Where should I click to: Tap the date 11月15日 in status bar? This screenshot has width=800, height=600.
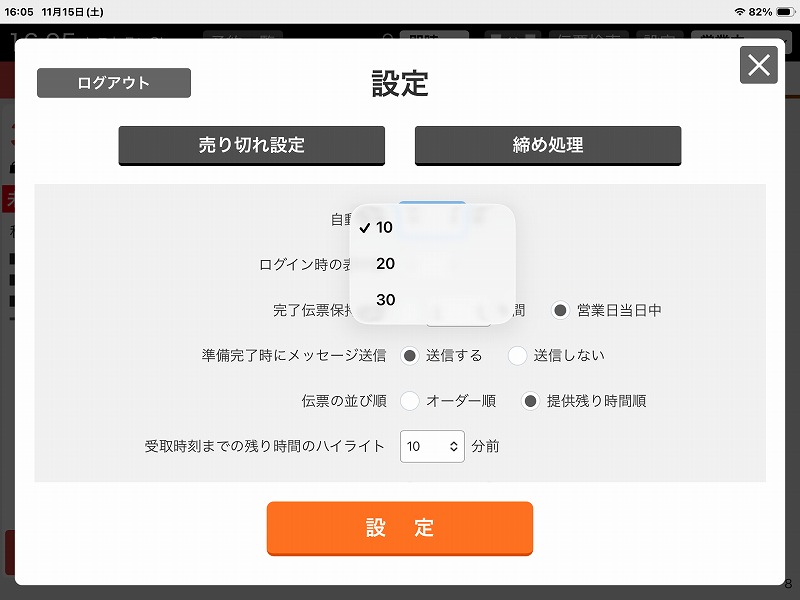[63, 12]
